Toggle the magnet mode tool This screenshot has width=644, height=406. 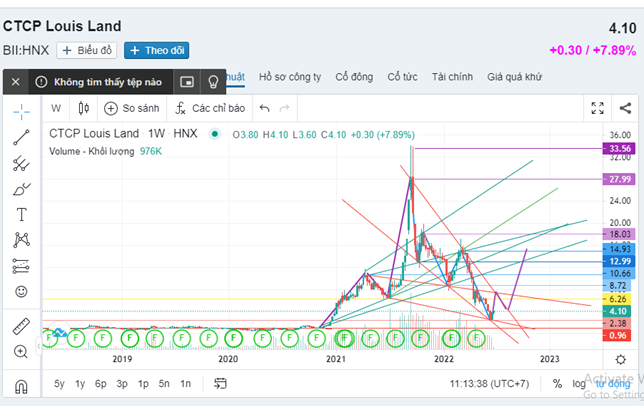(21, 386)
